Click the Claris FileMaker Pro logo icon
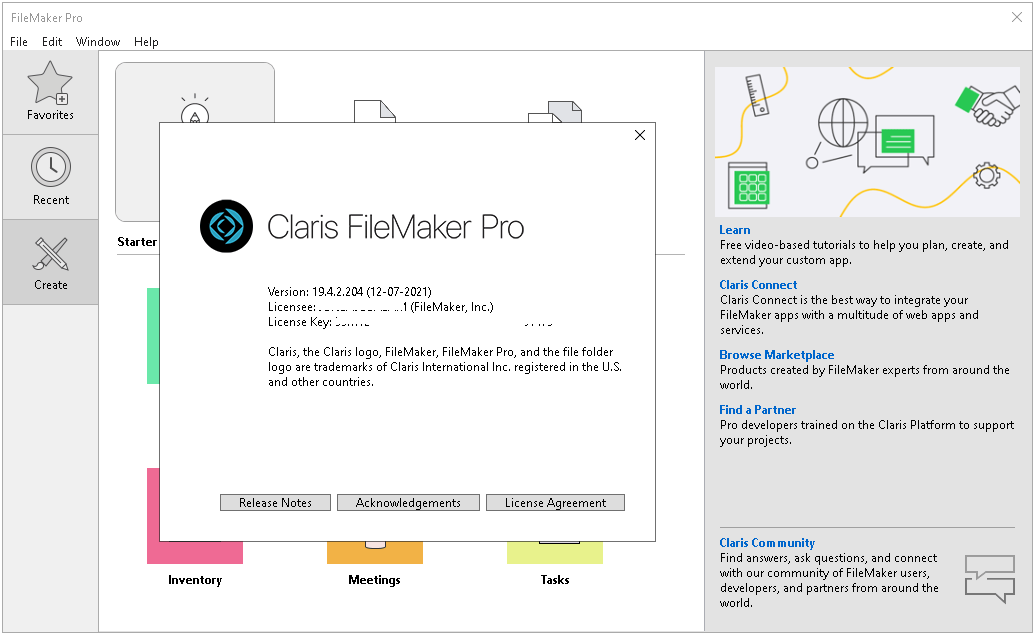The image size is (1033, 636). pos(226,226)
